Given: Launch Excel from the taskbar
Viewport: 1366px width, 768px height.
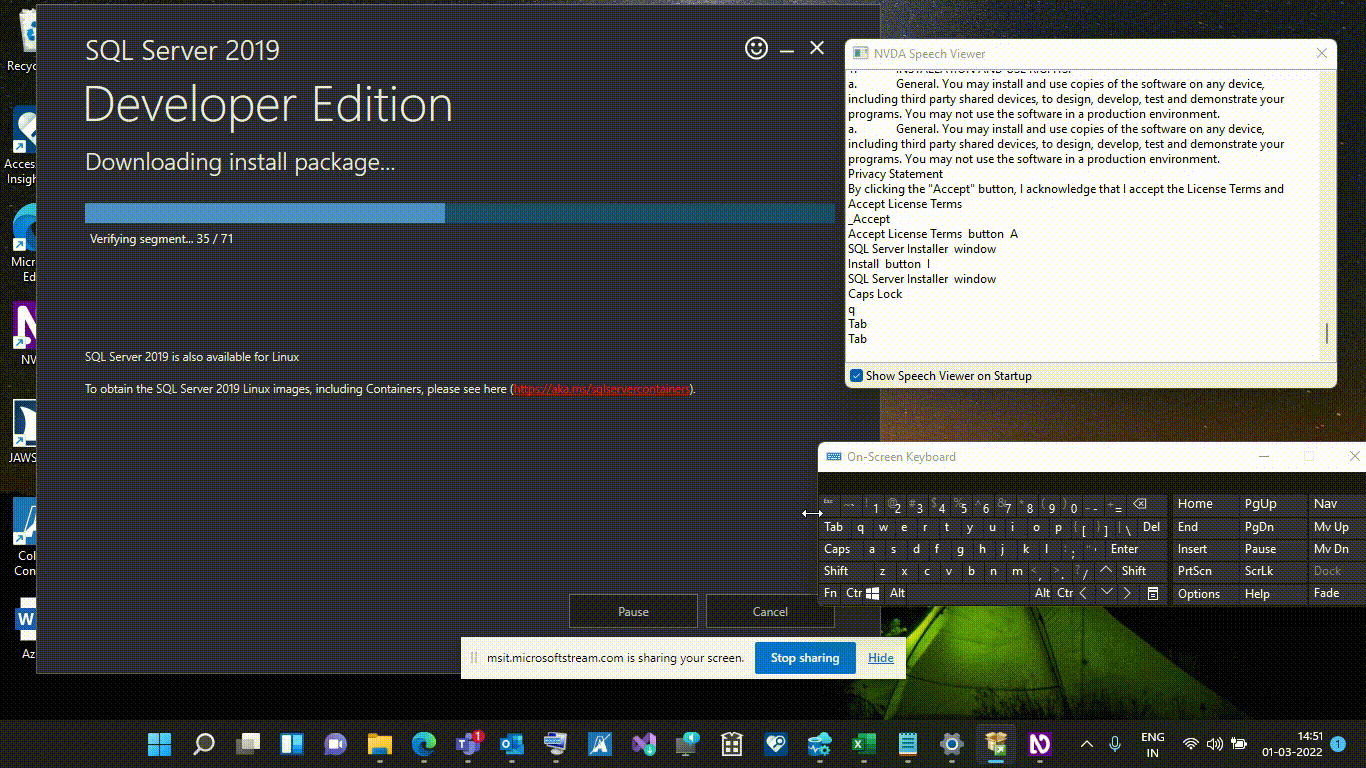Looking at the screenshot, I should tap(863, 744).
